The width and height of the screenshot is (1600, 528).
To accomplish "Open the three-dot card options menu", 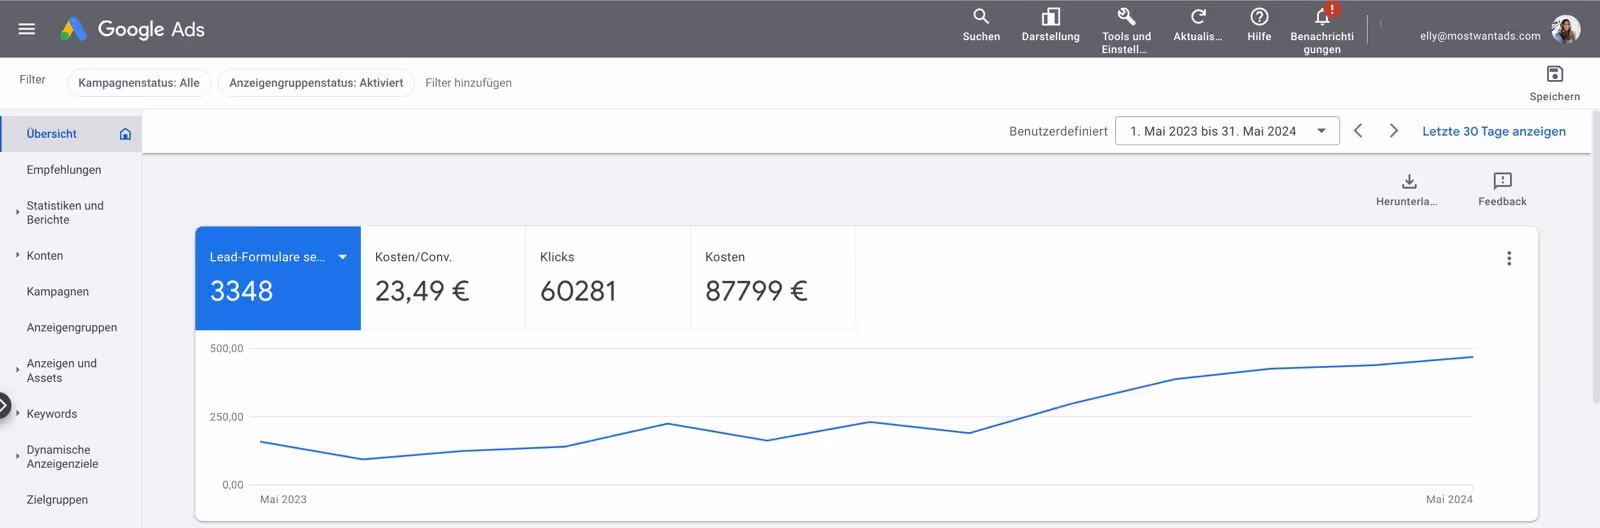I will [x=1509, y=258].
